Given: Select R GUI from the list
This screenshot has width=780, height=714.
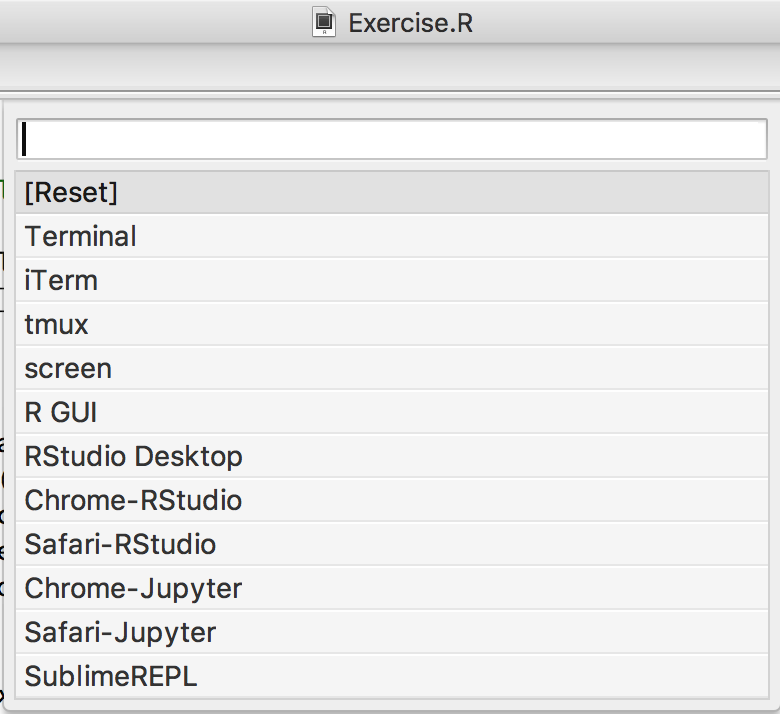Looking at the screenshot, I should point(392,412).
